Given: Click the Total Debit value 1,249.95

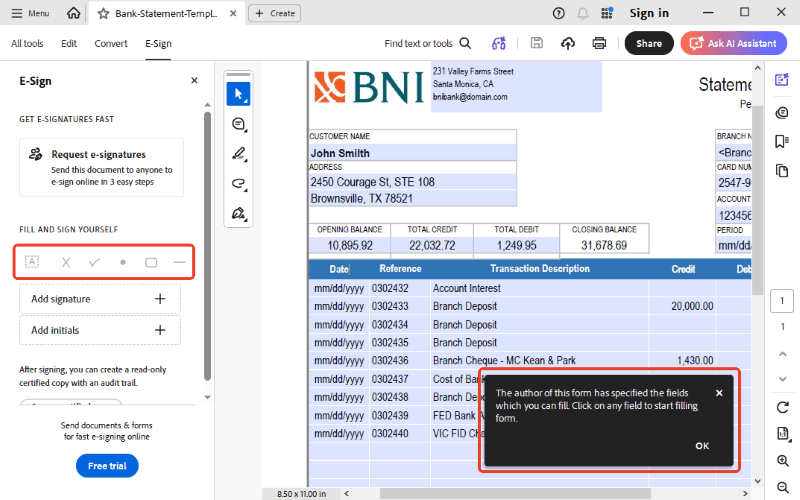Looking at the screenshot, I should (516, 245).
